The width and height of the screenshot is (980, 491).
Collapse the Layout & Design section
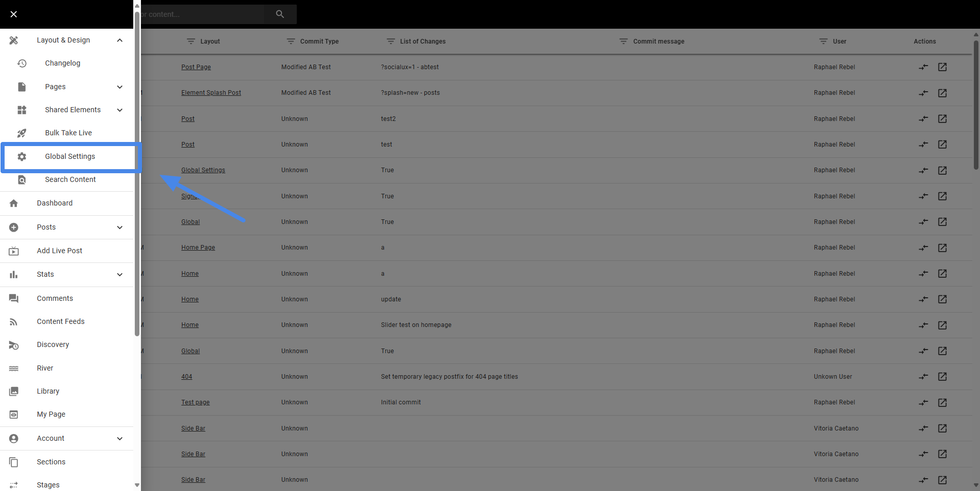[x=120, y=40]
